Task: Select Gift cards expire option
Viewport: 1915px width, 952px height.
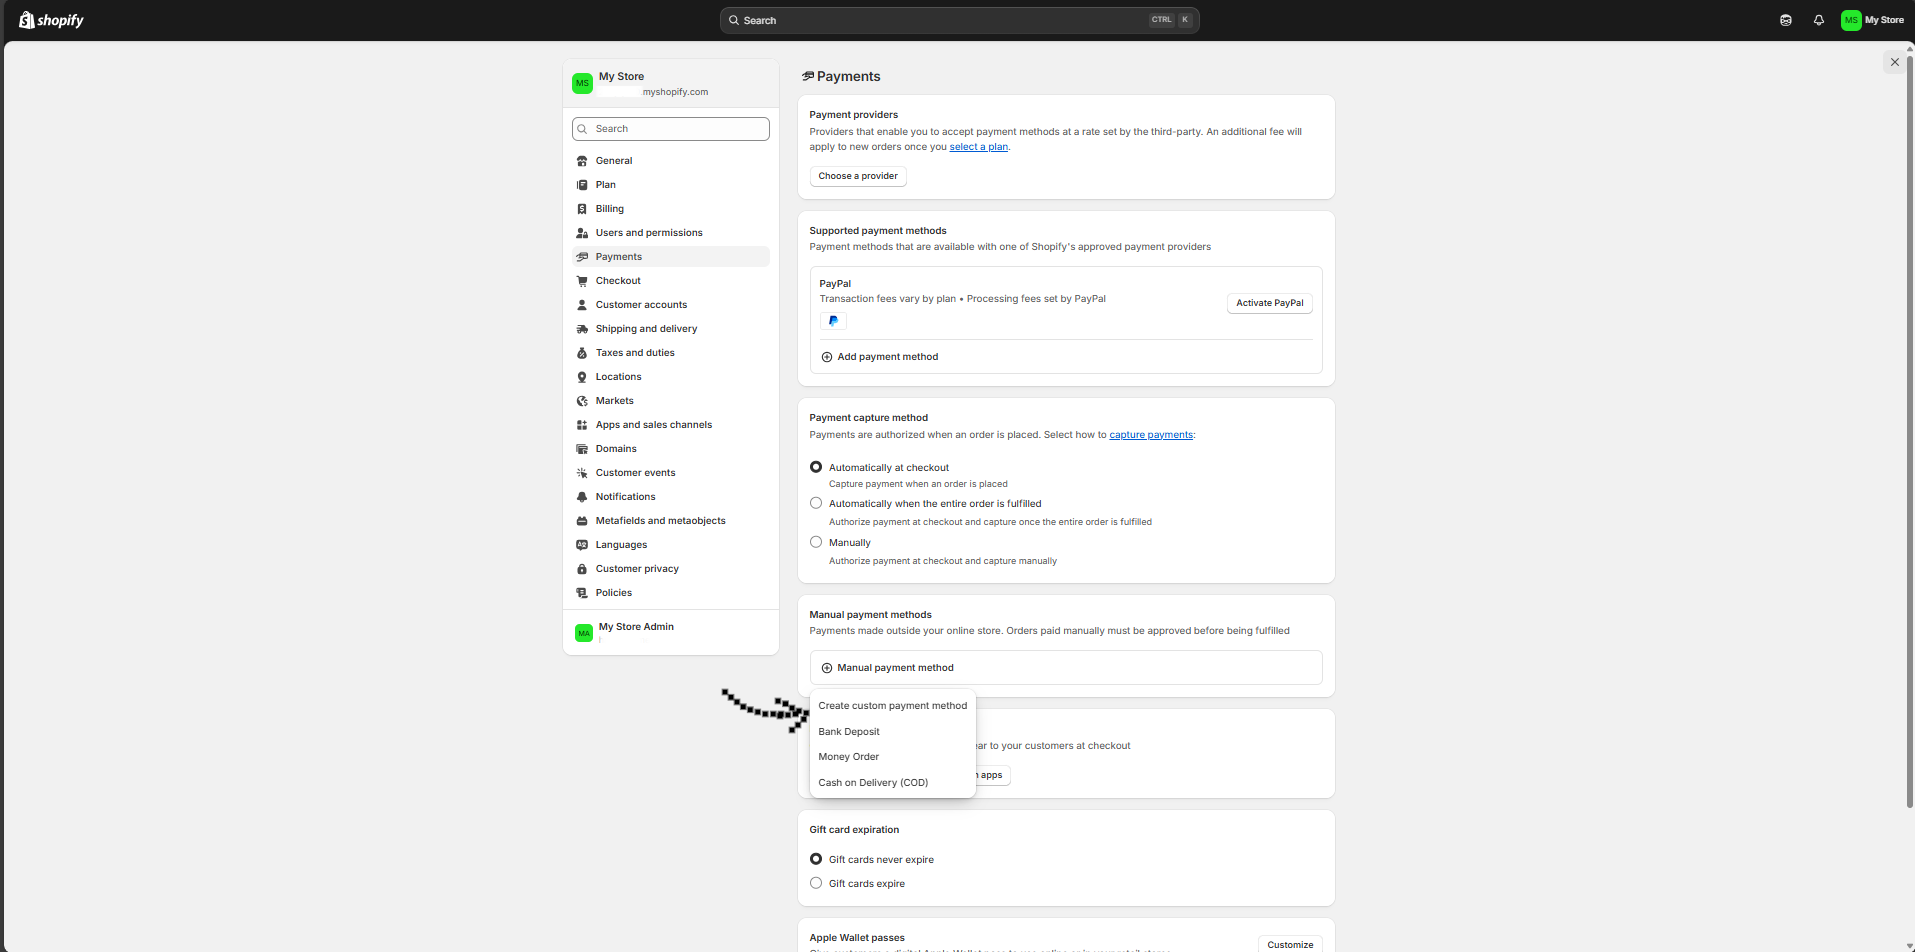Action: pyautogui.click(x=816, y=883)
